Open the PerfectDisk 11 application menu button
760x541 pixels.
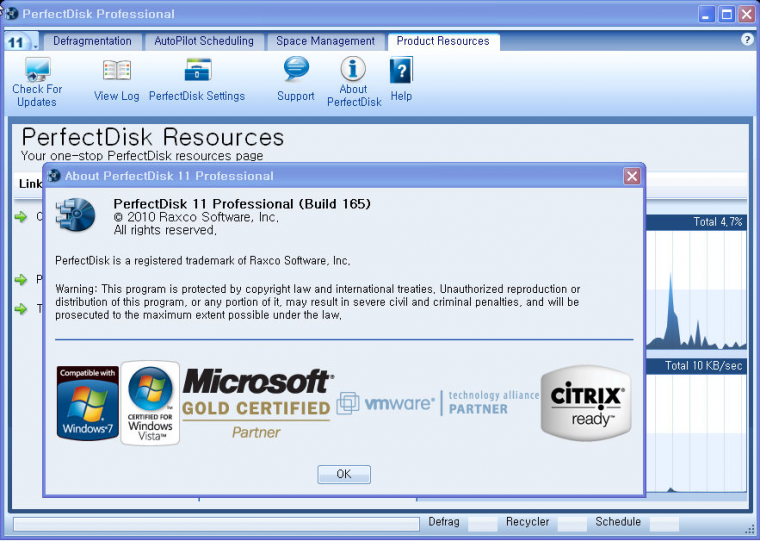(19, 42)
